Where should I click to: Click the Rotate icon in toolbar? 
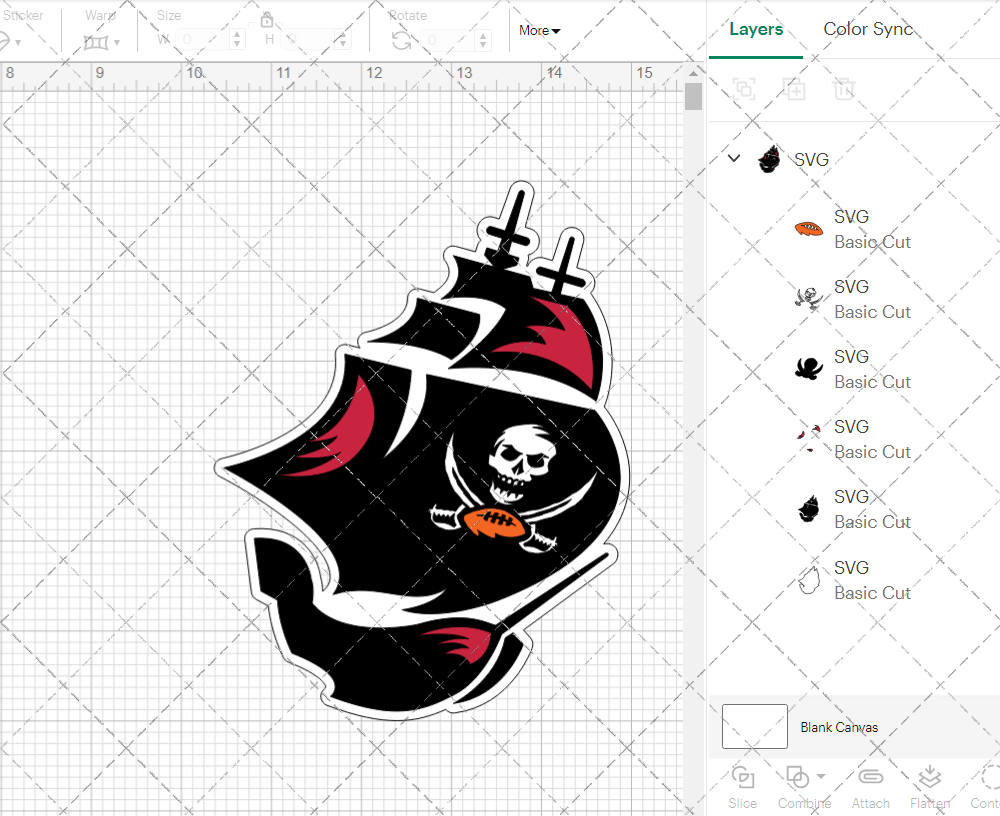(401, 40)
